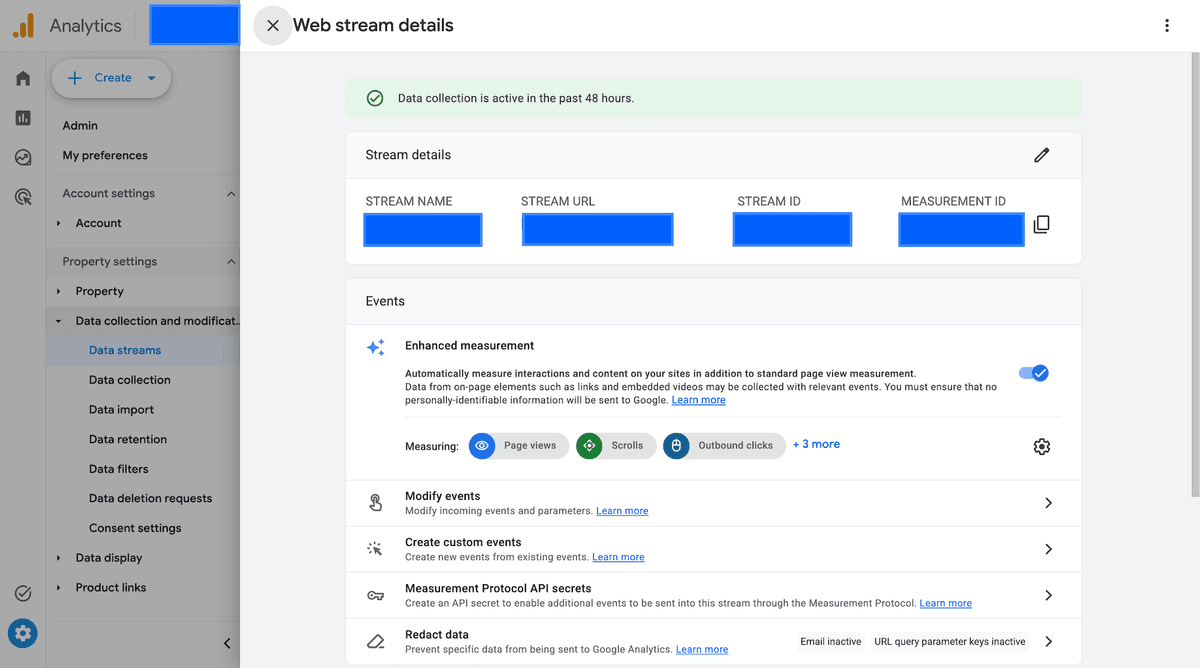Click the page vertical scrollbar
The image size is (1200, 668).
1195,275
